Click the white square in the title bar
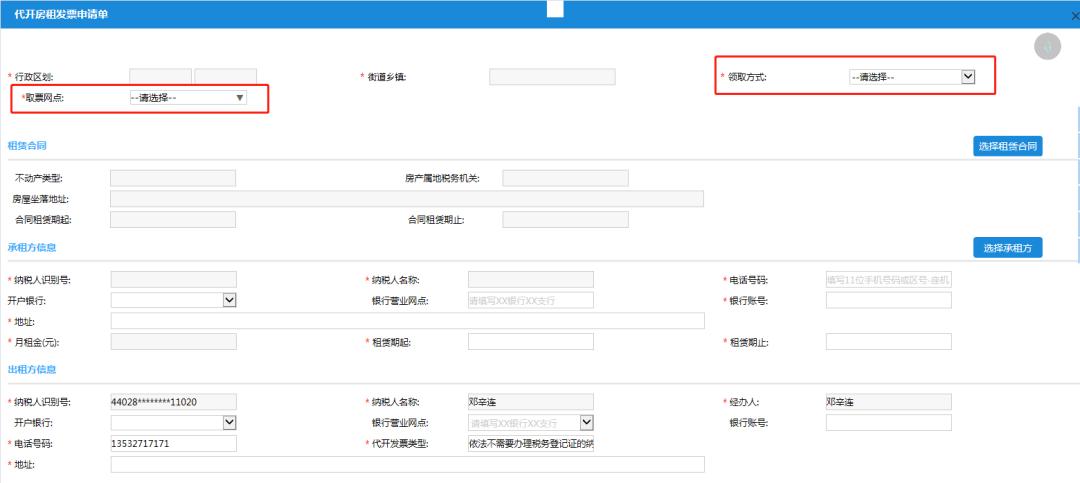1080x483 pixels. (x=555, y=9)
